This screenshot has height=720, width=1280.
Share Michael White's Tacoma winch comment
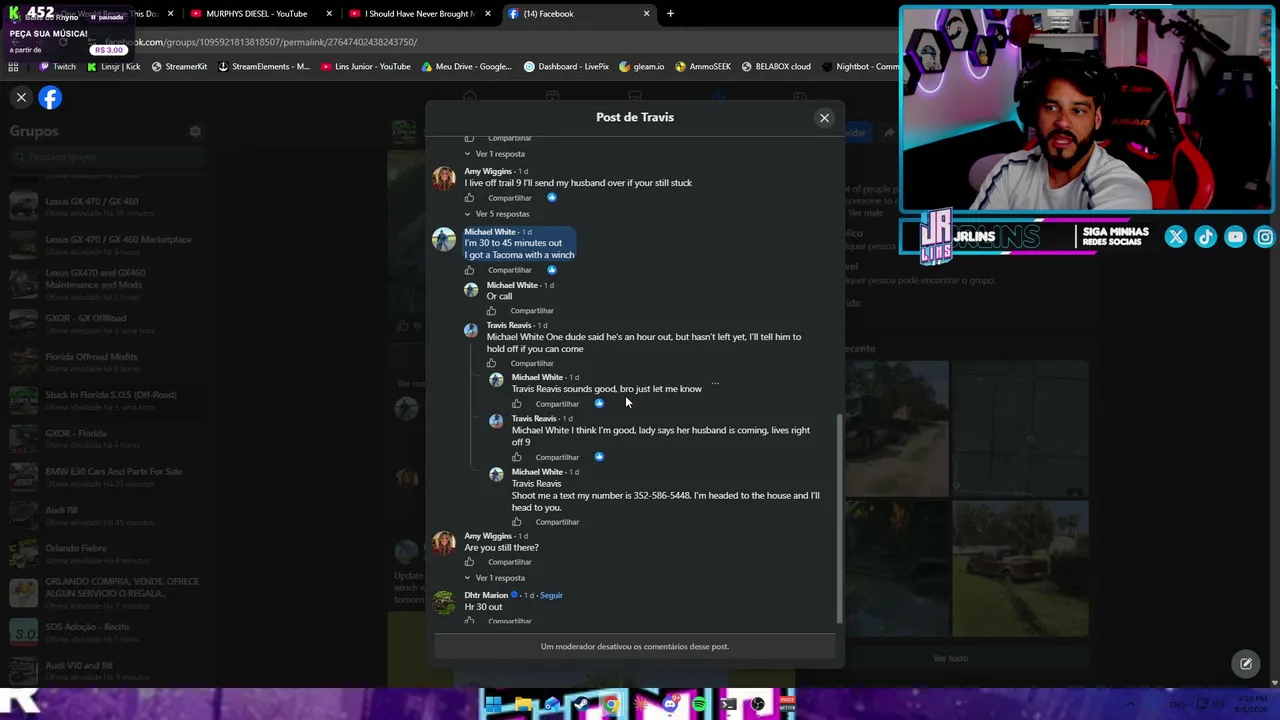coord(510,270)
